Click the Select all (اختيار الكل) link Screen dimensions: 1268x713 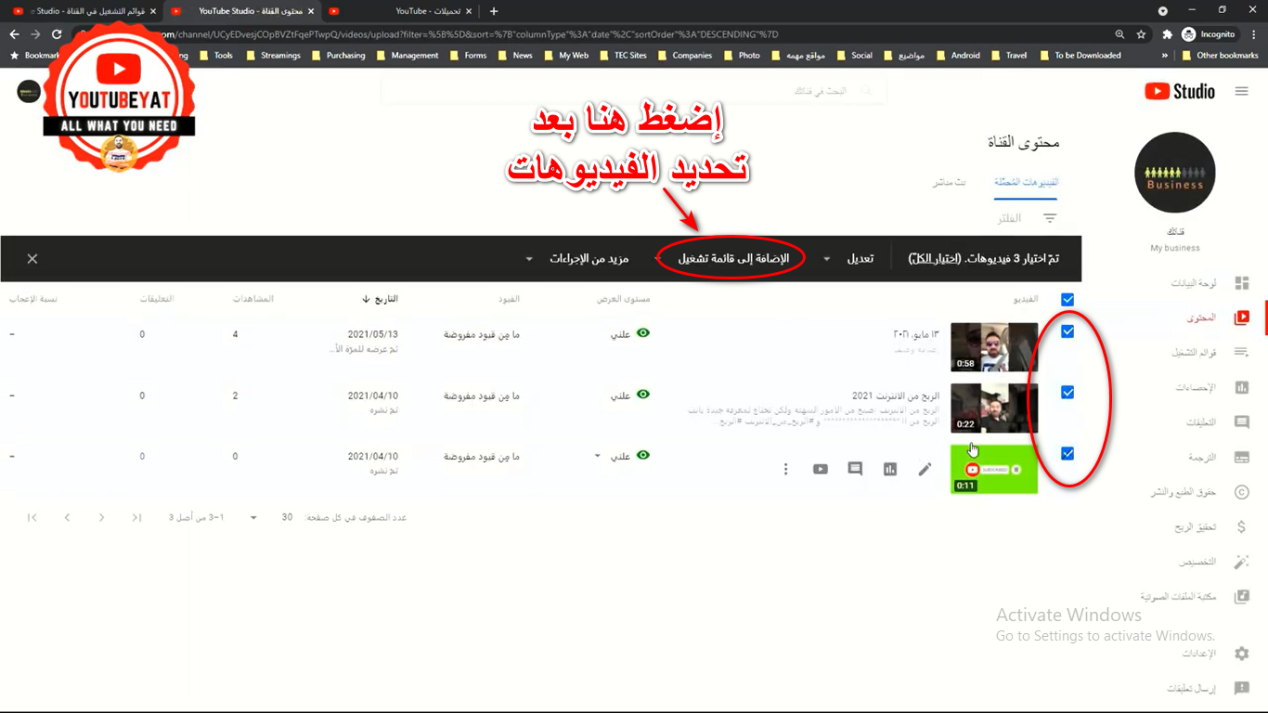click(x=928, y=259)
